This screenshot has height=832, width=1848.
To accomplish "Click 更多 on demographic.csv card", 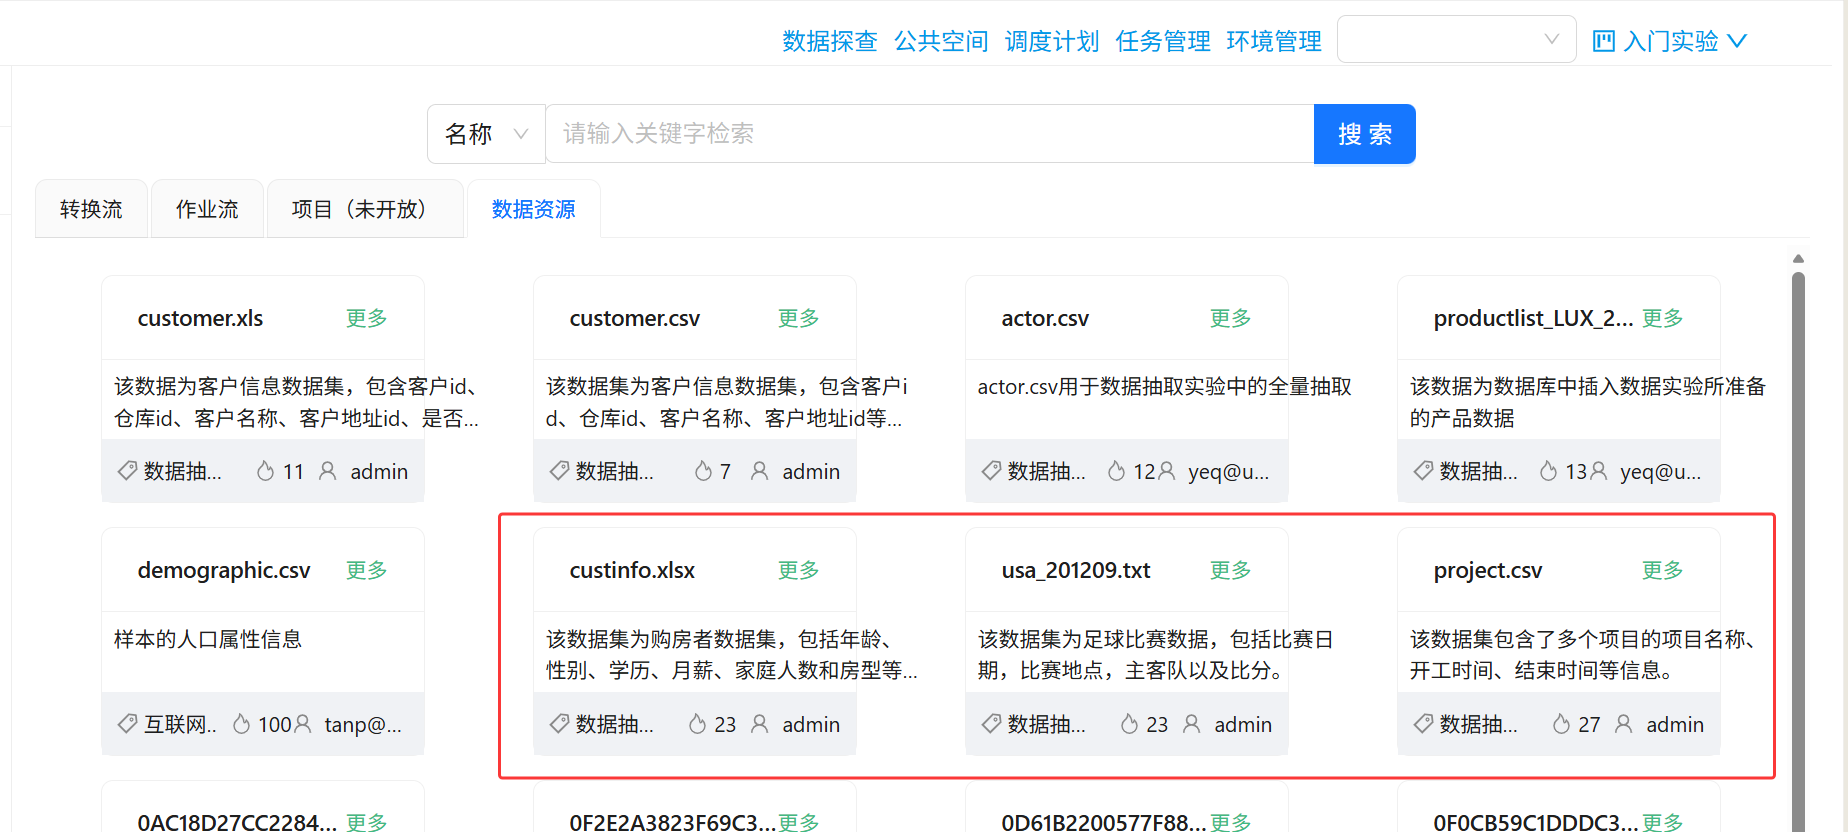I will click(x=366, y=570).
